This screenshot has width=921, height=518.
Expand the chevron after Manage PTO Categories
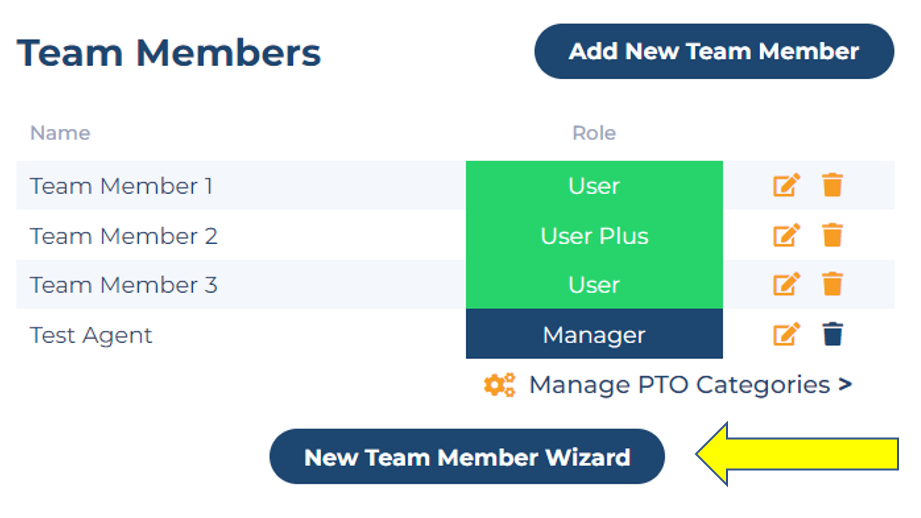[845, 385]
